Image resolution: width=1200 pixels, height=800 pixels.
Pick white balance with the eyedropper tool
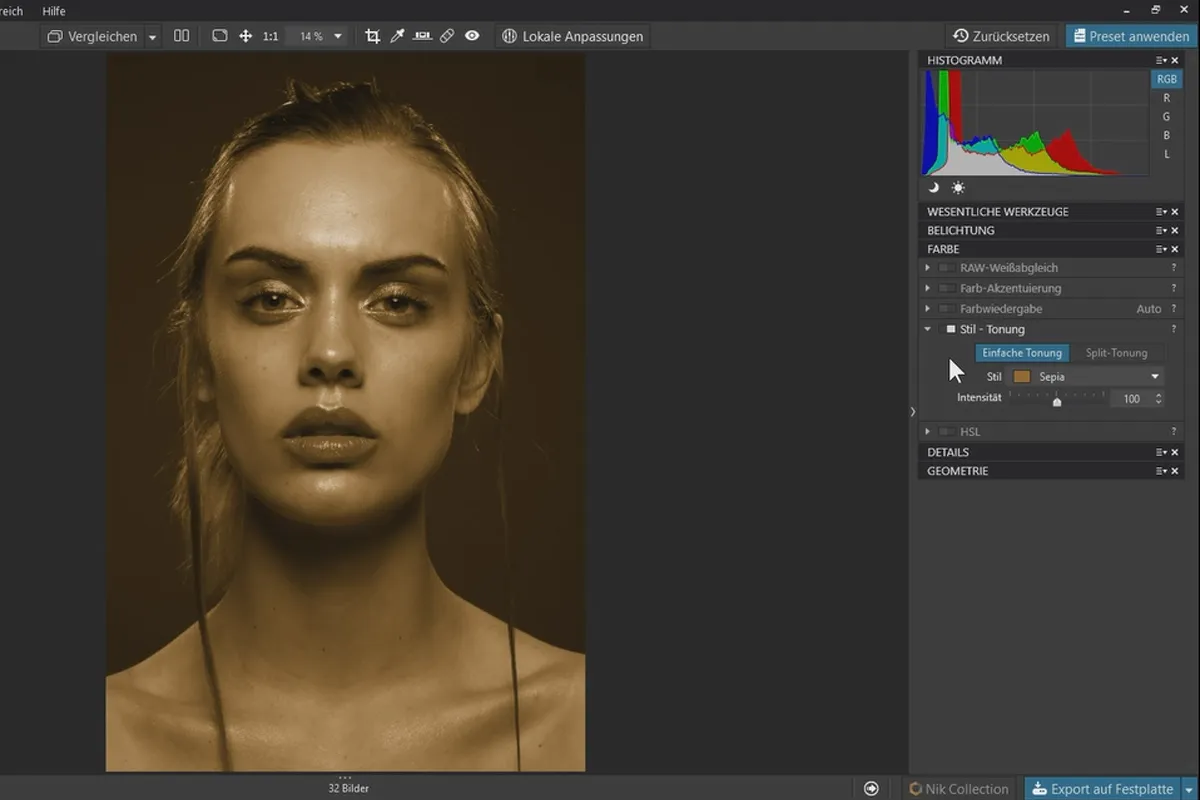coord(397,36)
